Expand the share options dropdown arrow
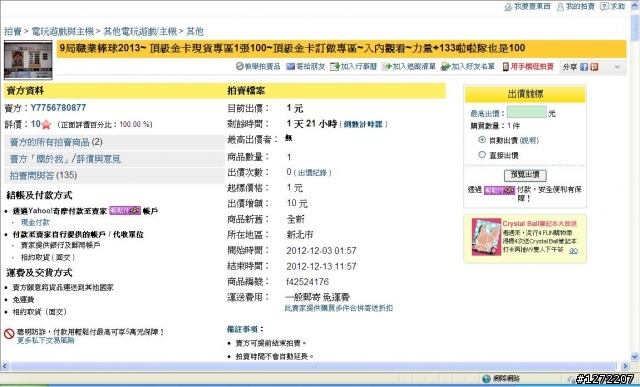The height and width of the screenshot is (387, 640). 617,67
